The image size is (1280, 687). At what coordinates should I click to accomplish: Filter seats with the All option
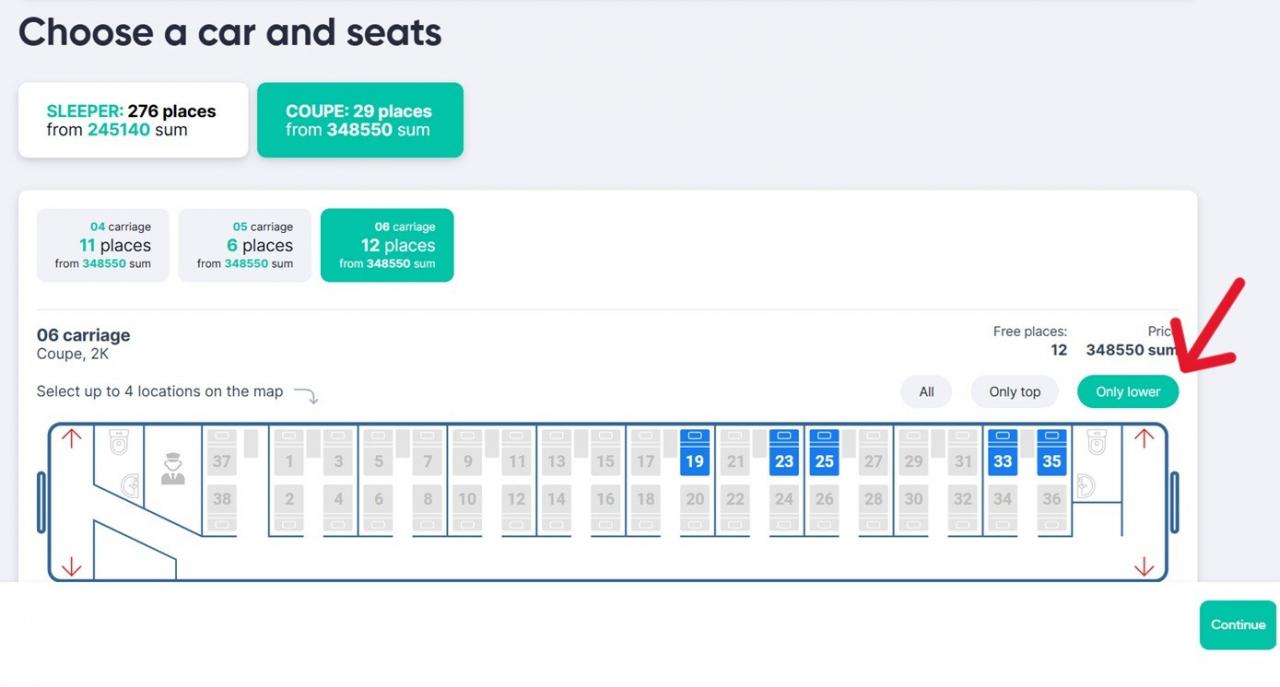pos(926,392)
